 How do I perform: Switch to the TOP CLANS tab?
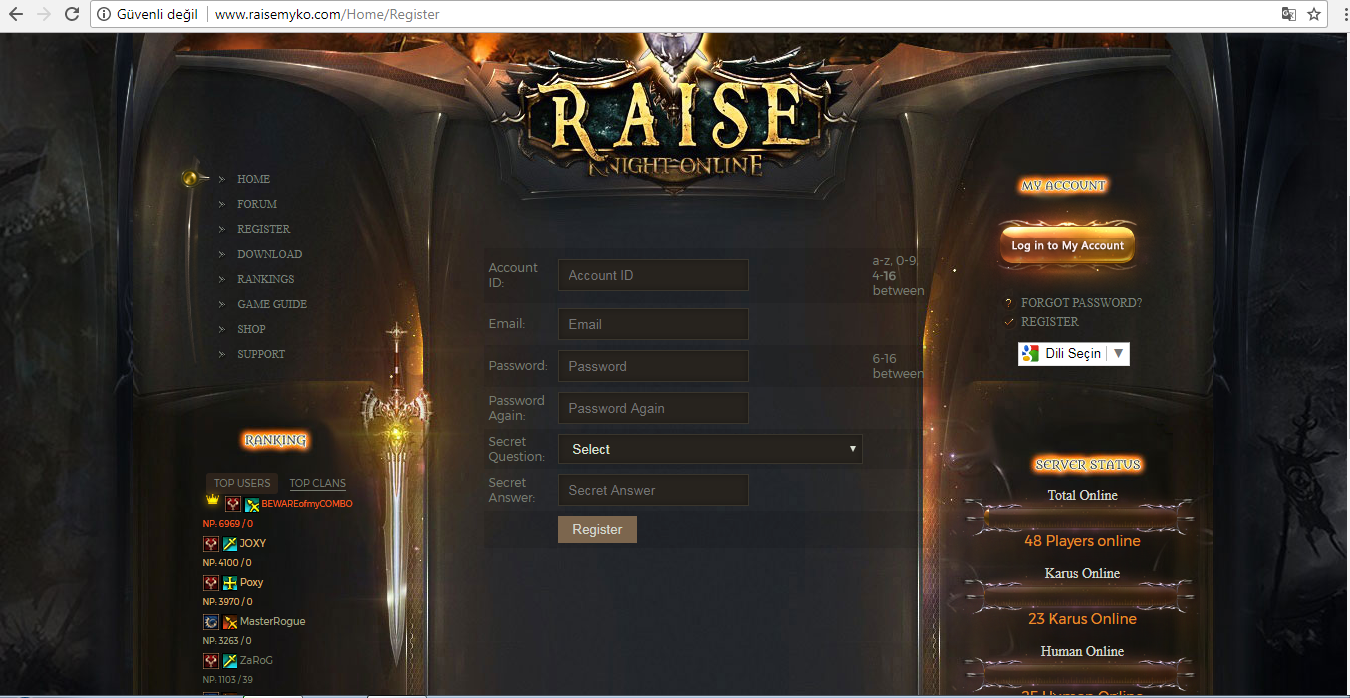[x=317, y=483]
